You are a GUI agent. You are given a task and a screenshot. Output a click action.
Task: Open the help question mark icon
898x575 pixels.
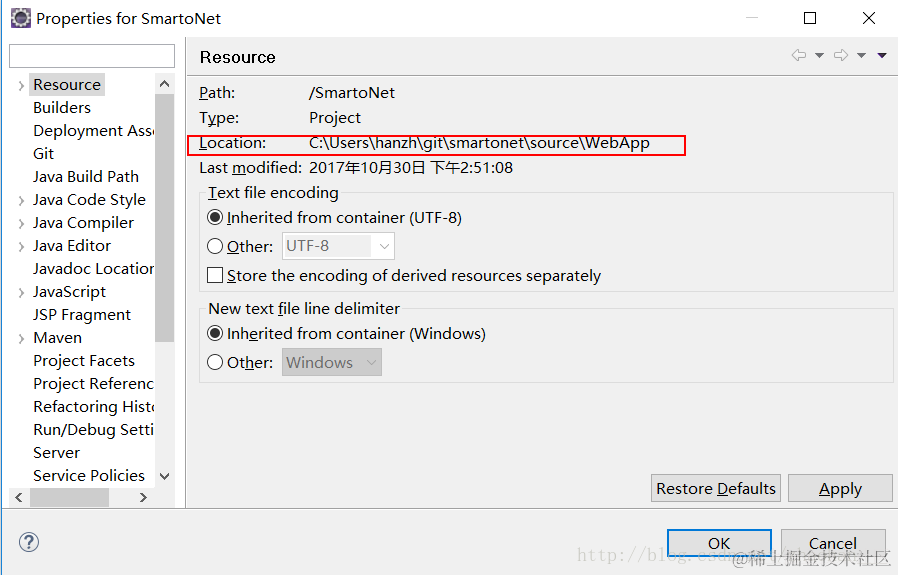29,542
